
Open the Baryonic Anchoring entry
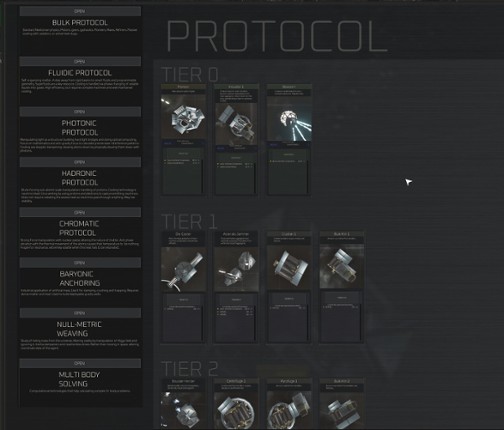(x=80, y=263)
